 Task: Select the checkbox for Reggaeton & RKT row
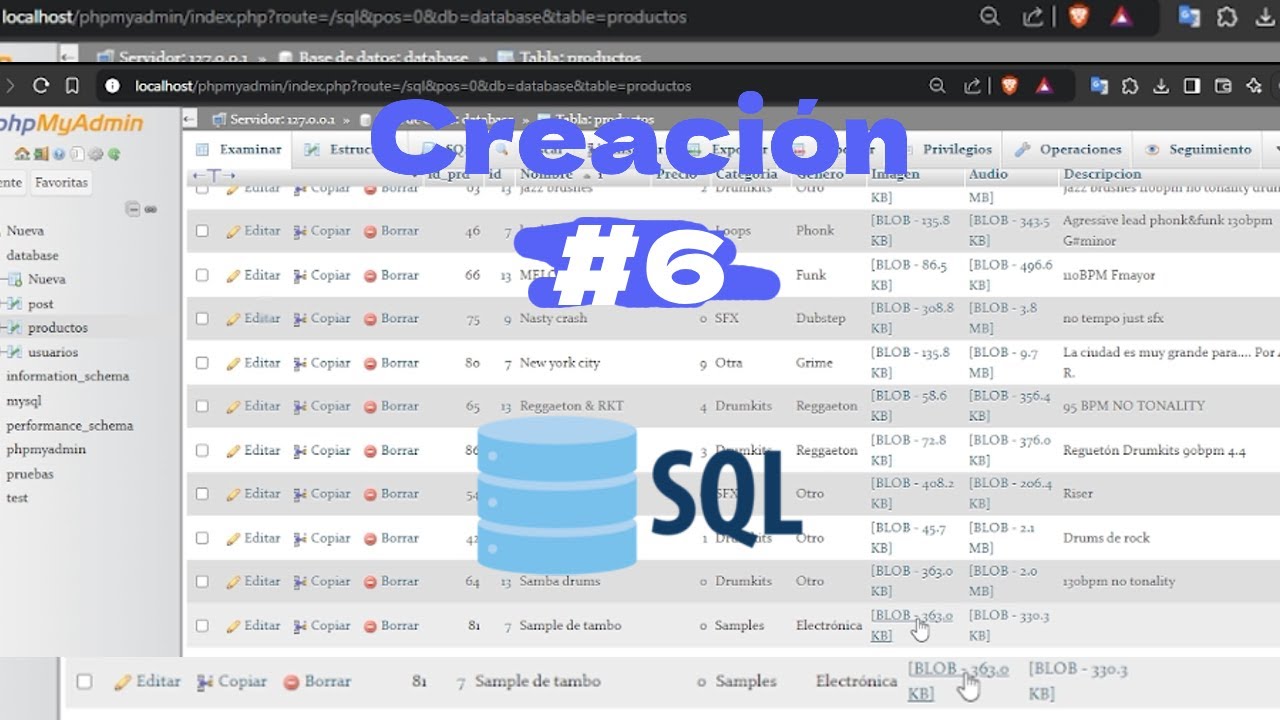point(202,407)
